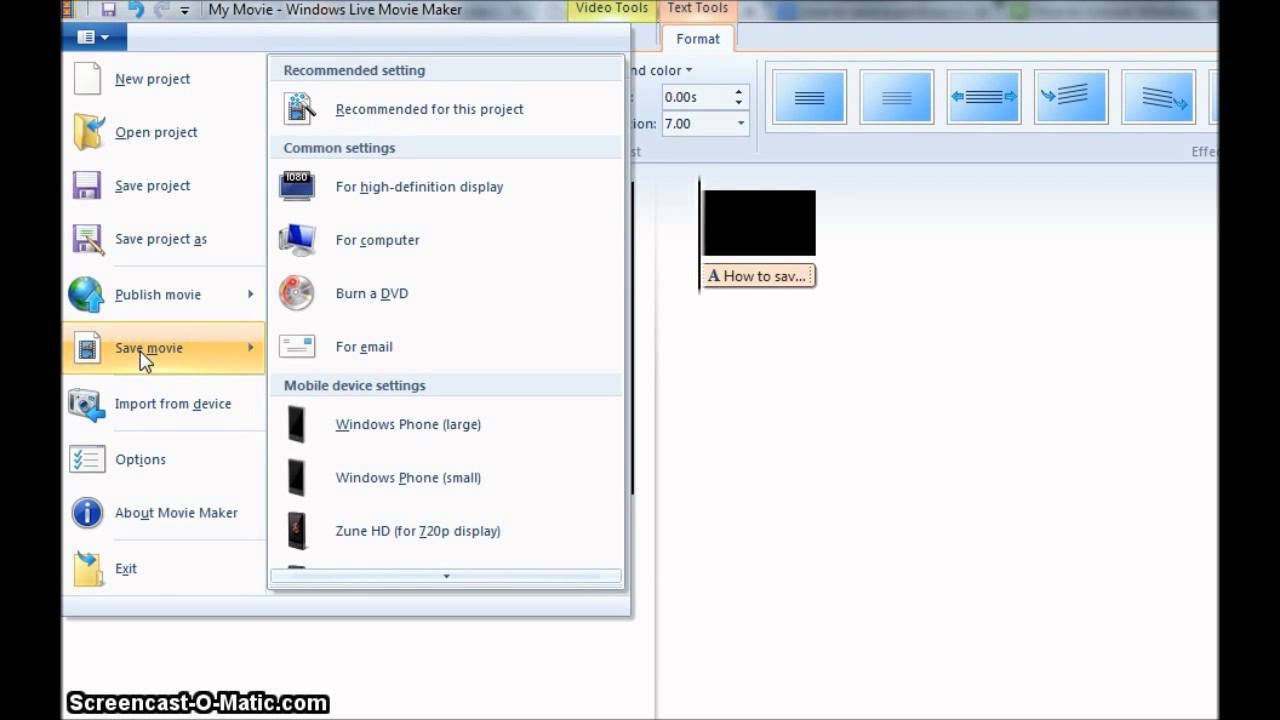Open the Customize Quick Access Toolbar arrow
This screenshot has height=720, width=1280.
185,11
